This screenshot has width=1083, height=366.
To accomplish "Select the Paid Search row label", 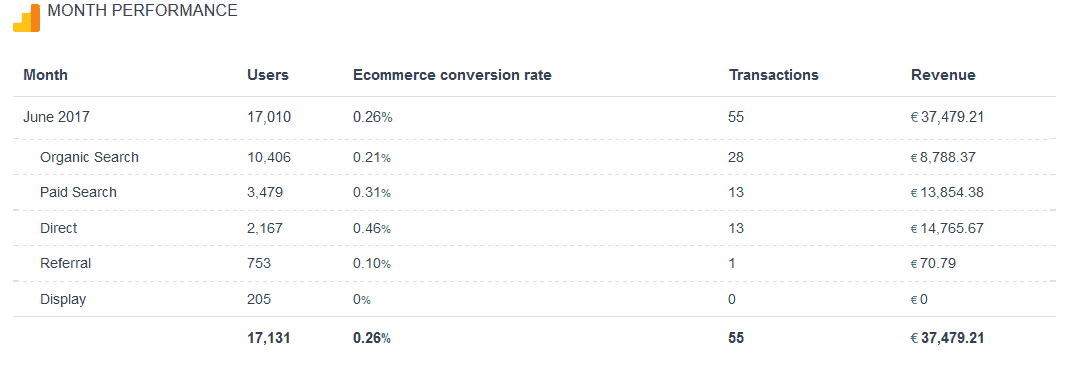I will tap(78, 193).
